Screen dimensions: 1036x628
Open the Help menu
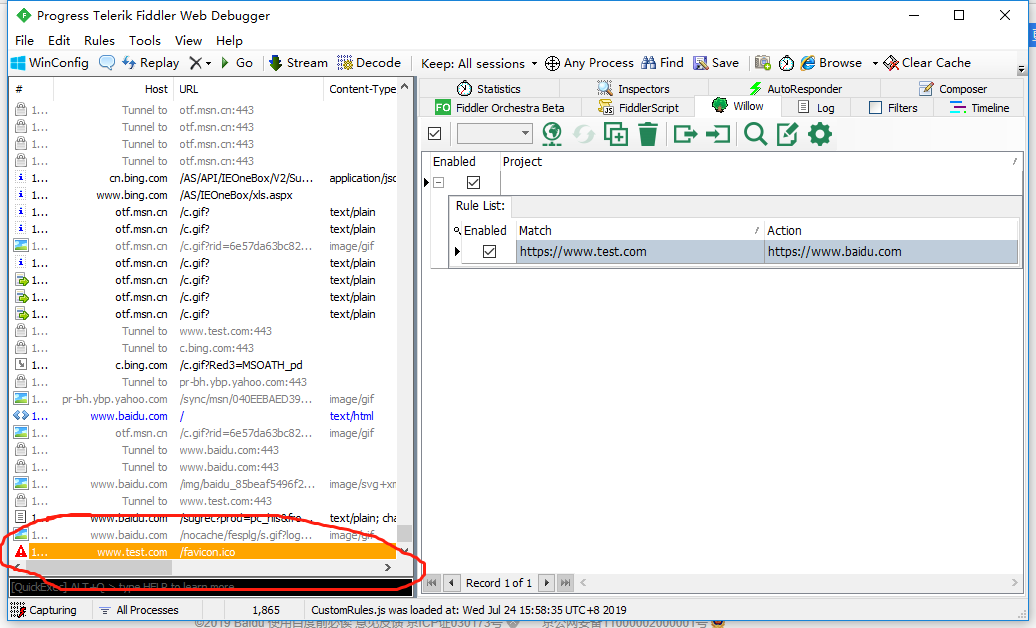(x=229, y=40)
